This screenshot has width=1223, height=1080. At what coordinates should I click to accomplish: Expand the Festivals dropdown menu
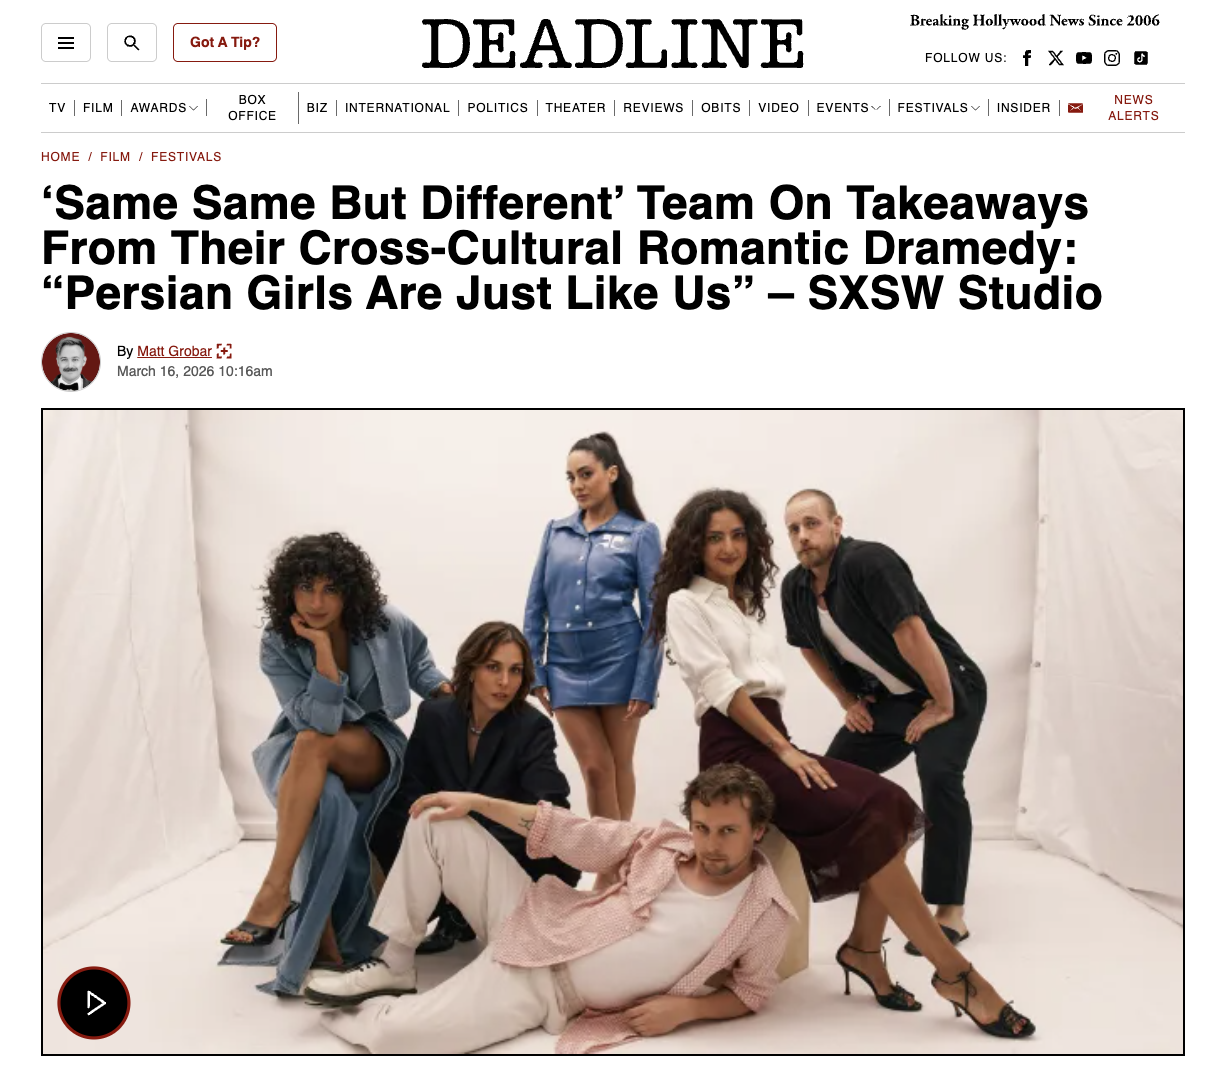coord(939,108)
